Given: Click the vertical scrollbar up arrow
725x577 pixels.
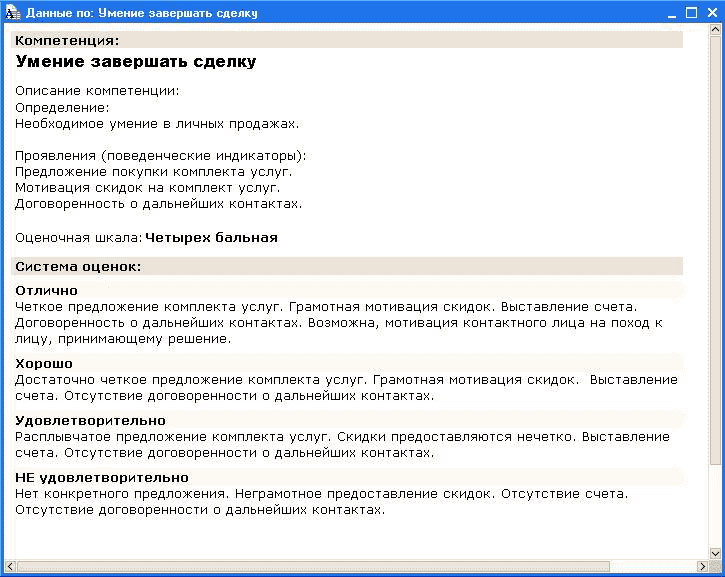Looking at the screenshot, I should [x=715, y=30].
